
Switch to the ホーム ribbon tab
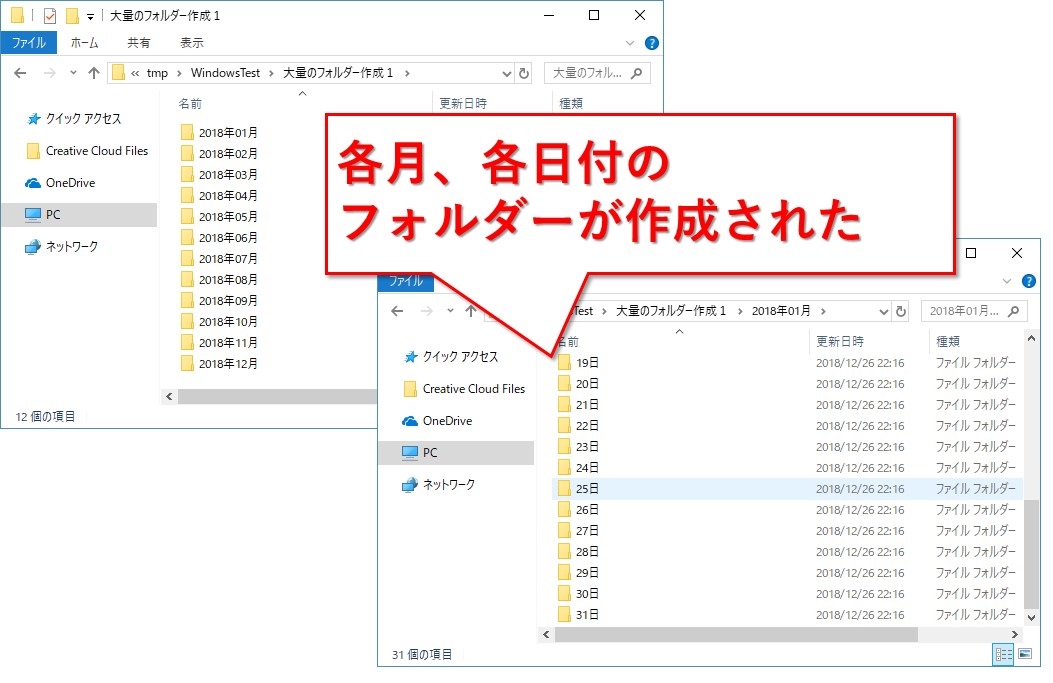(x=85, y=42)
